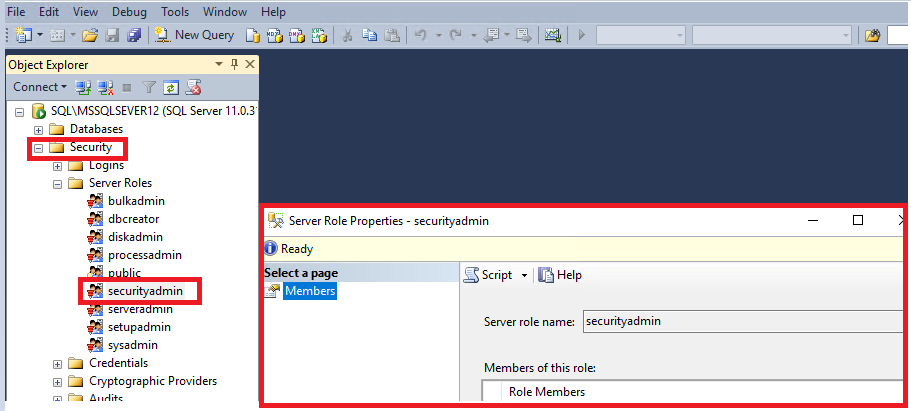Click the Open File folder icon
Screen dimensions: 911x411
point(89,35)
